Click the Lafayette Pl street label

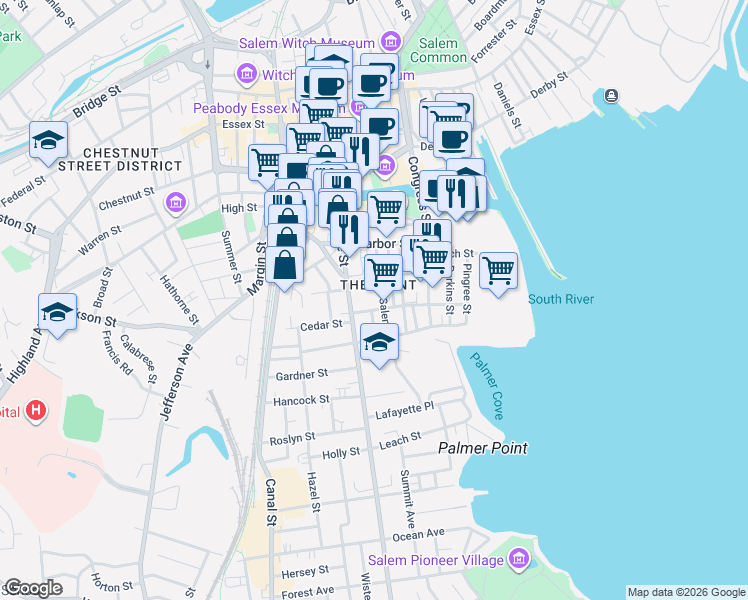(x=405, y=410)
